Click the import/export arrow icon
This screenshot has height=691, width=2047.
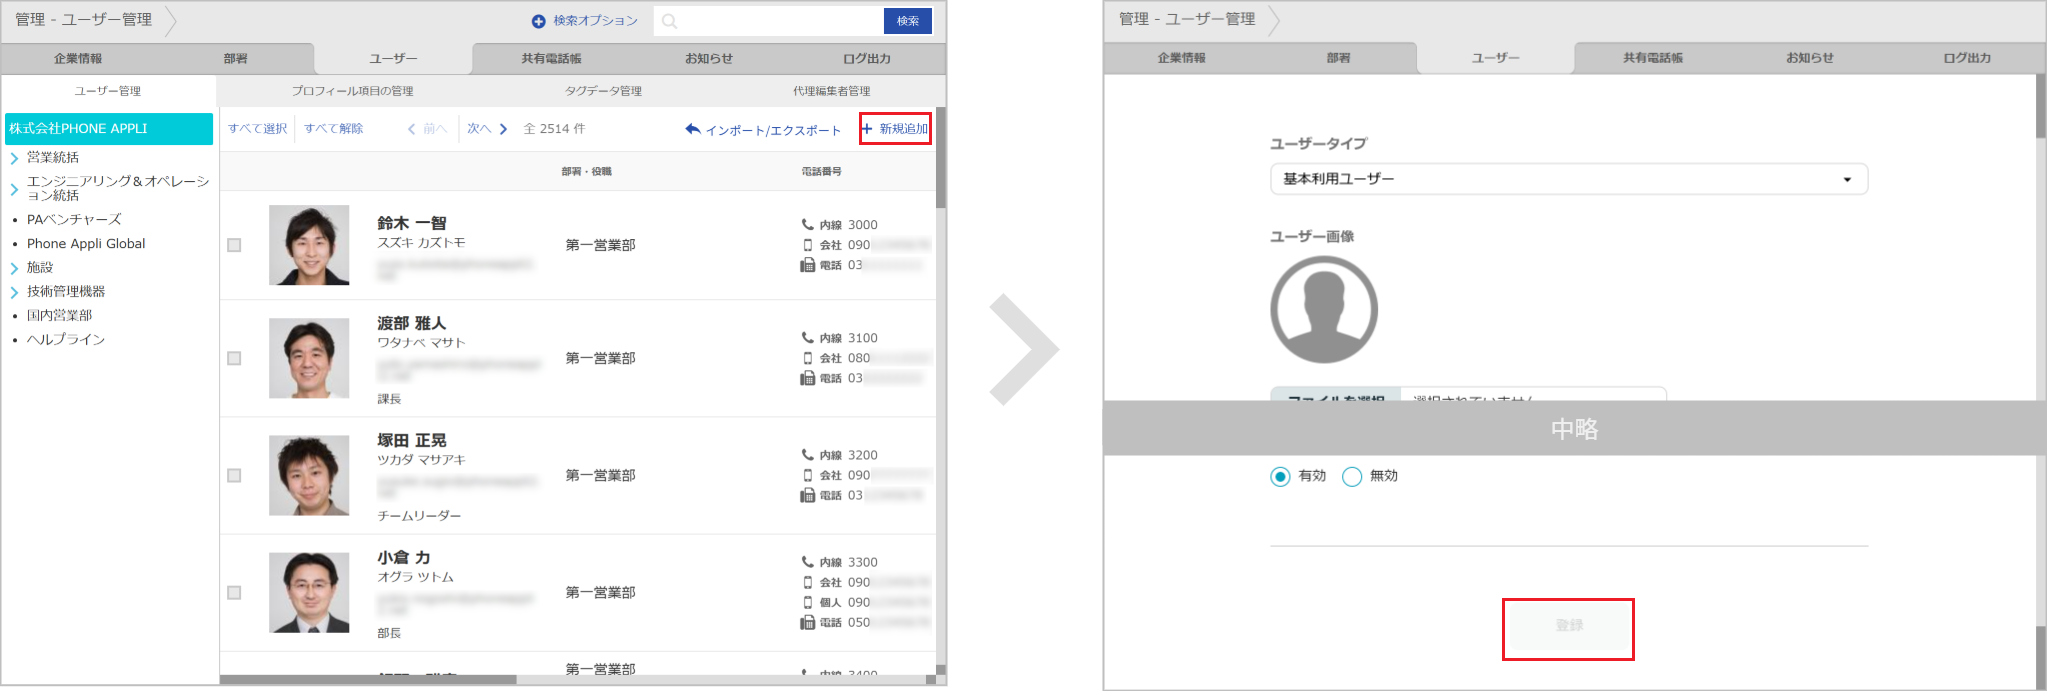pyautogui.click(x=692, y=129)
